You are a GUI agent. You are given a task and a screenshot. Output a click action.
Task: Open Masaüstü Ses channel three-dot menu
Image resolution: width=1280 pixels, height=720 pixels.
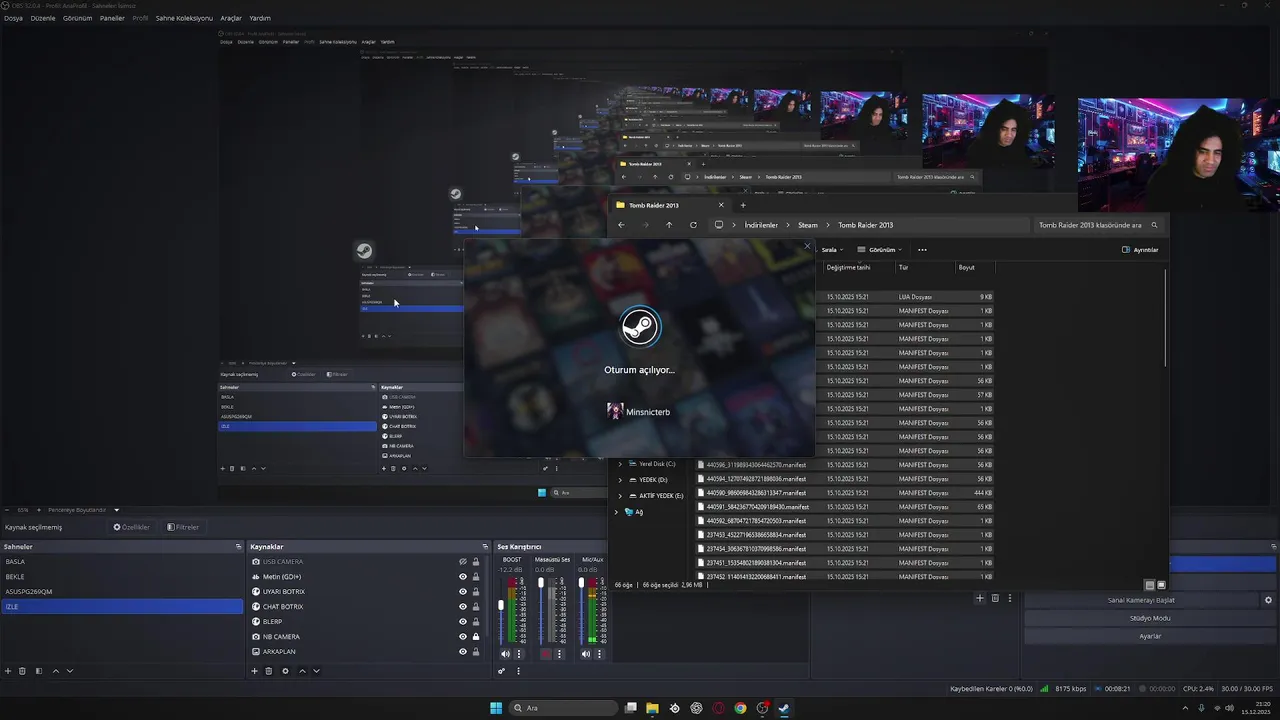559,654
